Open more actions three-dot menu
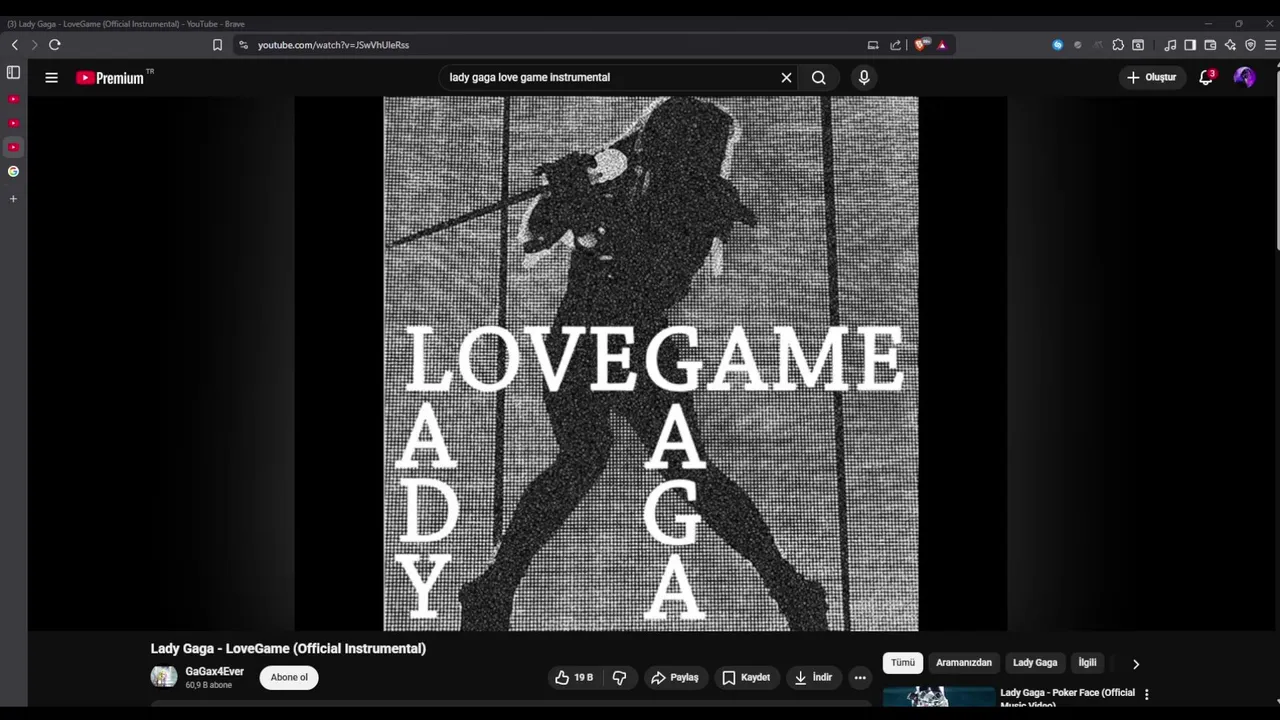 860,677
